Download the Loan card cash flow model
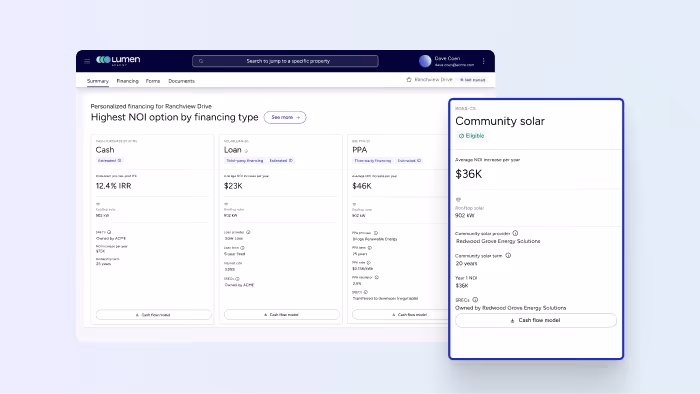Viewport: 700px width, 394px height. (x=282, y=315)
